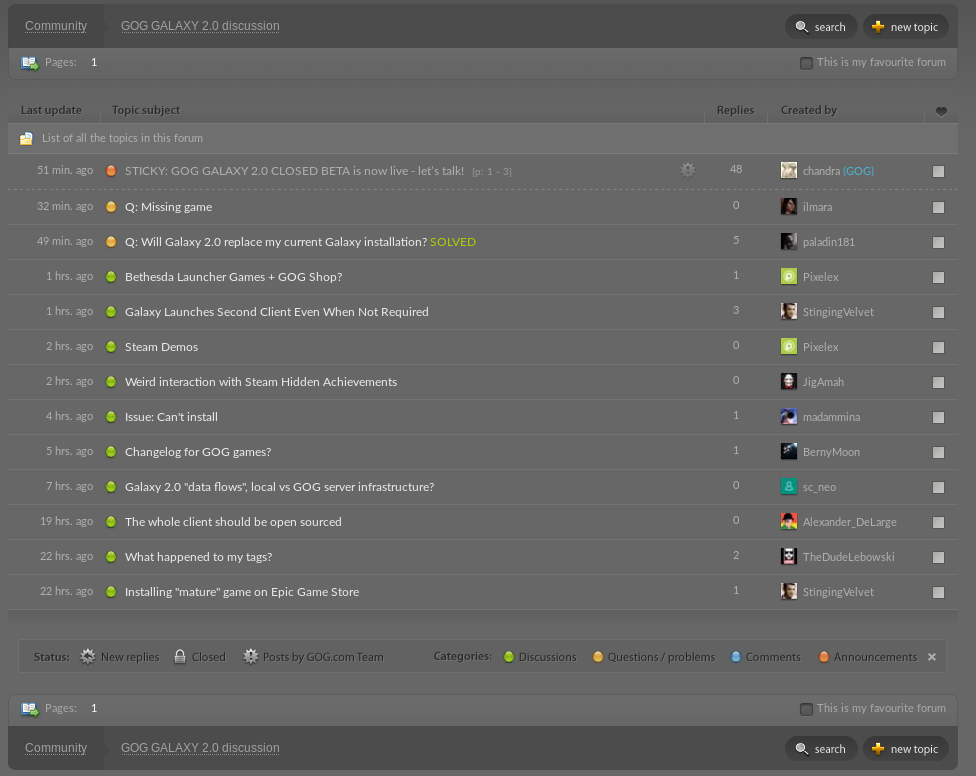976x776 pixels.
Task: Tick the checkbox on the STICKY topic row
Action: [x=938, y=171]
